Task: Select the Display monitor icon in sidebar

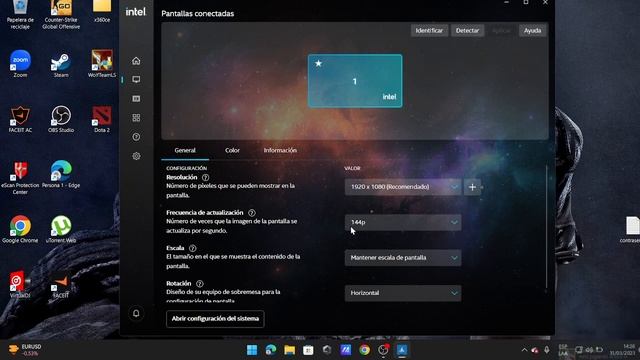Action: [x=136, y=80]
